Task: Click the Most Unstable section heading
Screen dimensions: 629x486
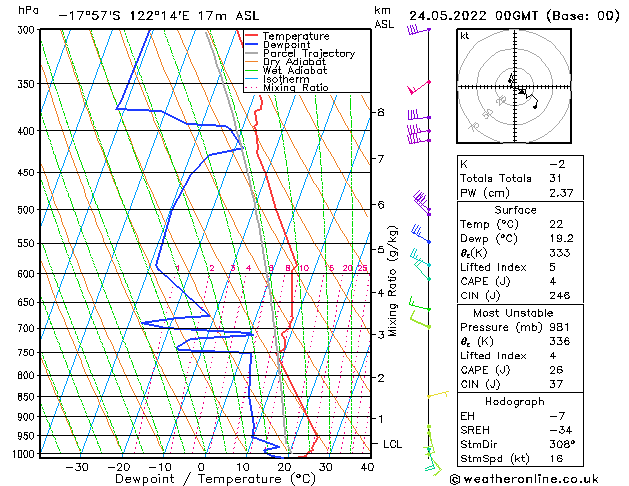Action: click(x=513, y=313)
